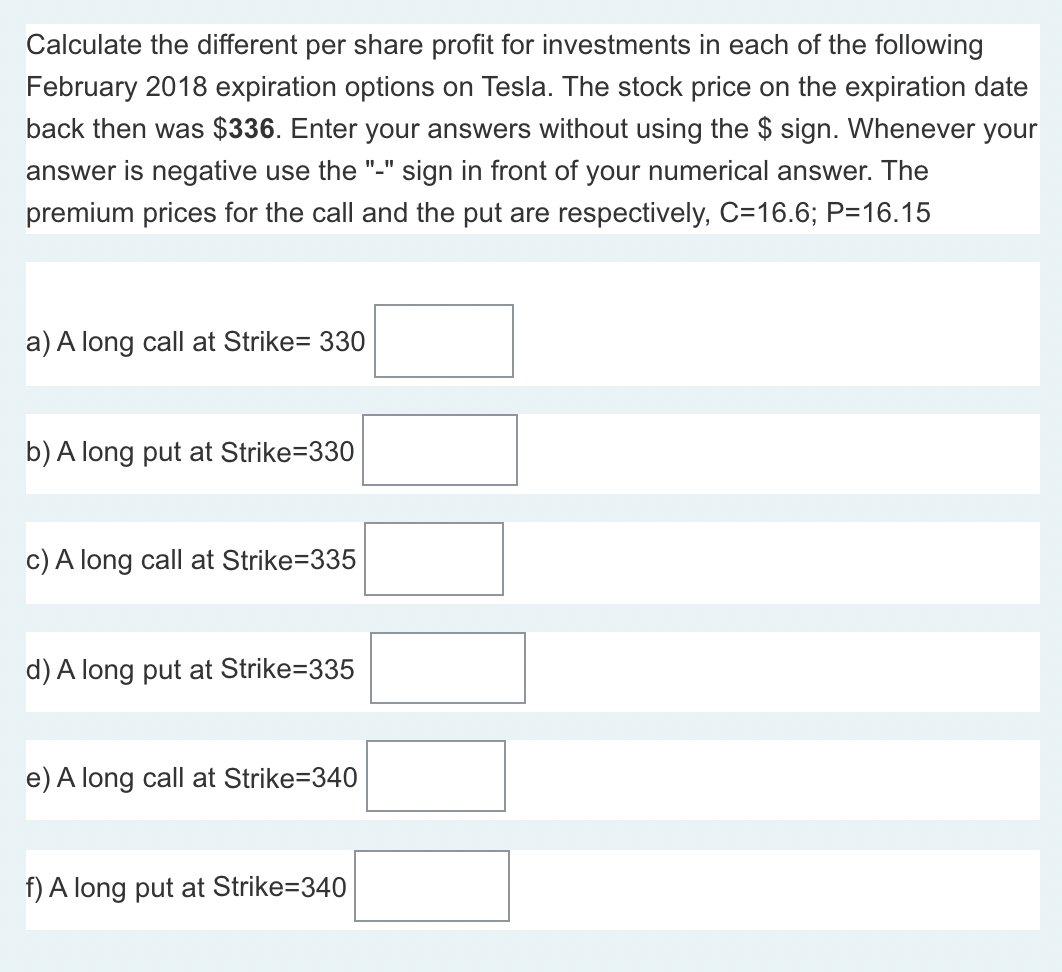The height and width of the screenshot is (972, 1062).
Task: Focus the long put Strike=330 answer field
Action: point(440,450)
